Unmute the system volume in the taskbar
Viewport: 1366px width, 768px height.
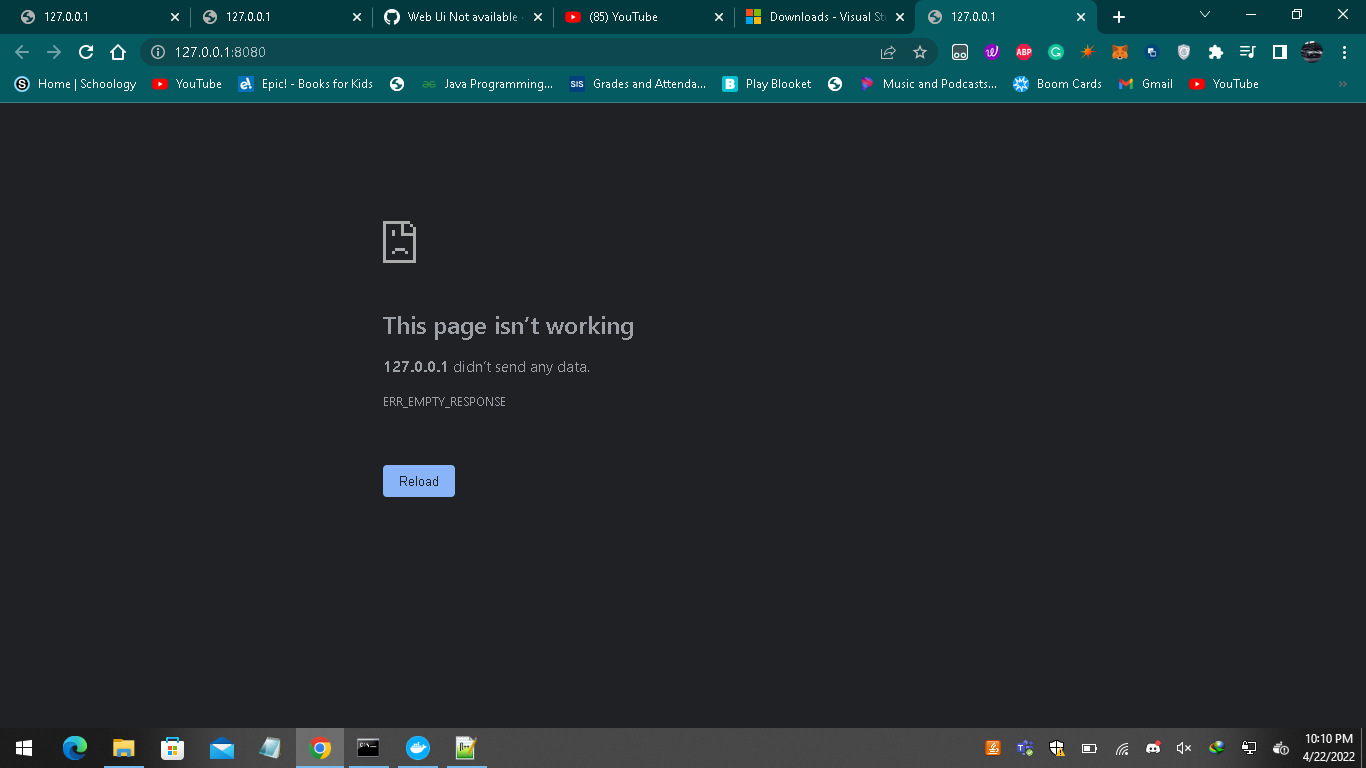coord(1184,747)
